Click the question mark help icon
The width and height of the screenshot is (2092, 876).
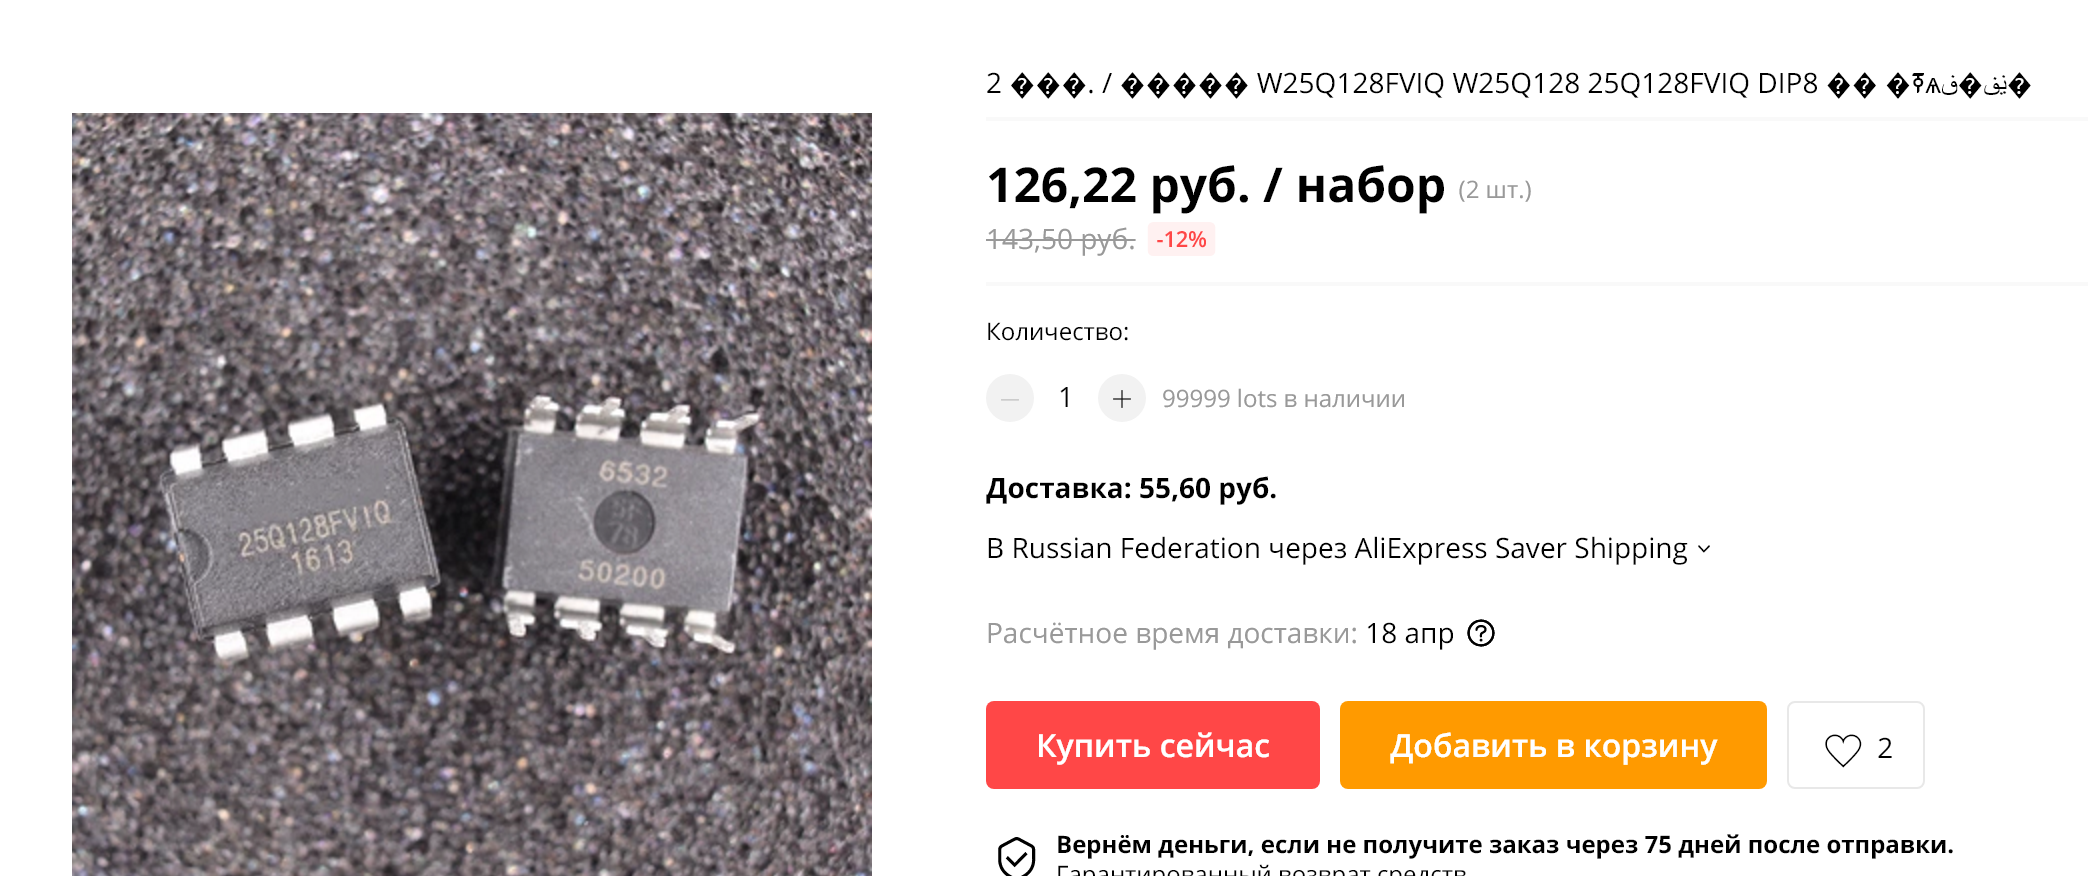[1480, 633]
